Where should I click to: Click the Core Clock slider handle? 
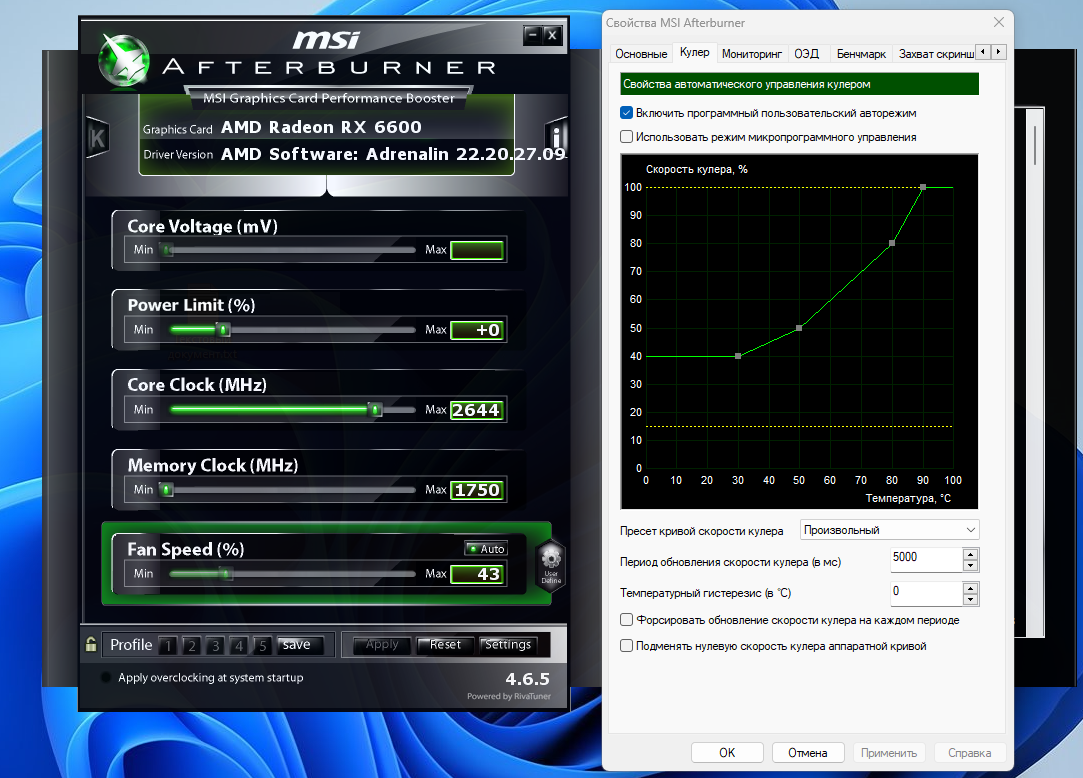(375, 409)
